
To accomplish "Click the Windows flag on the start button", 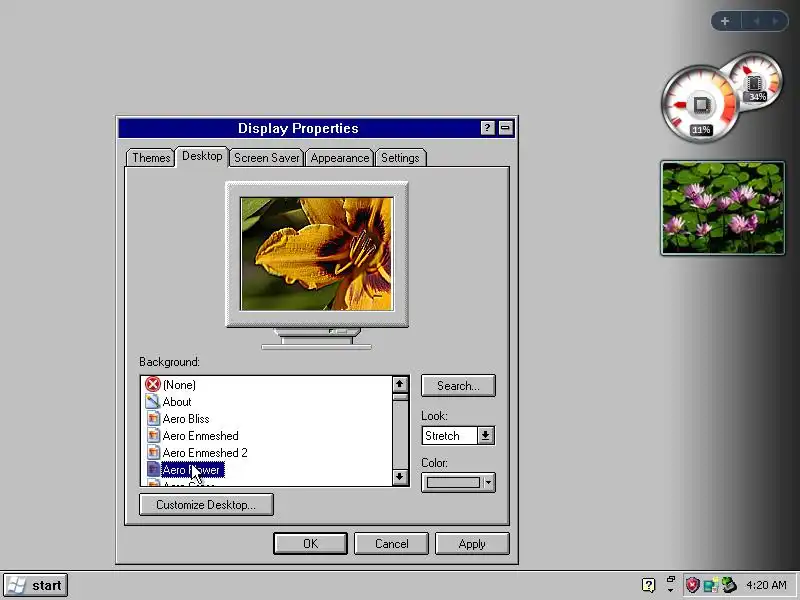I will (x=16, y=585).
